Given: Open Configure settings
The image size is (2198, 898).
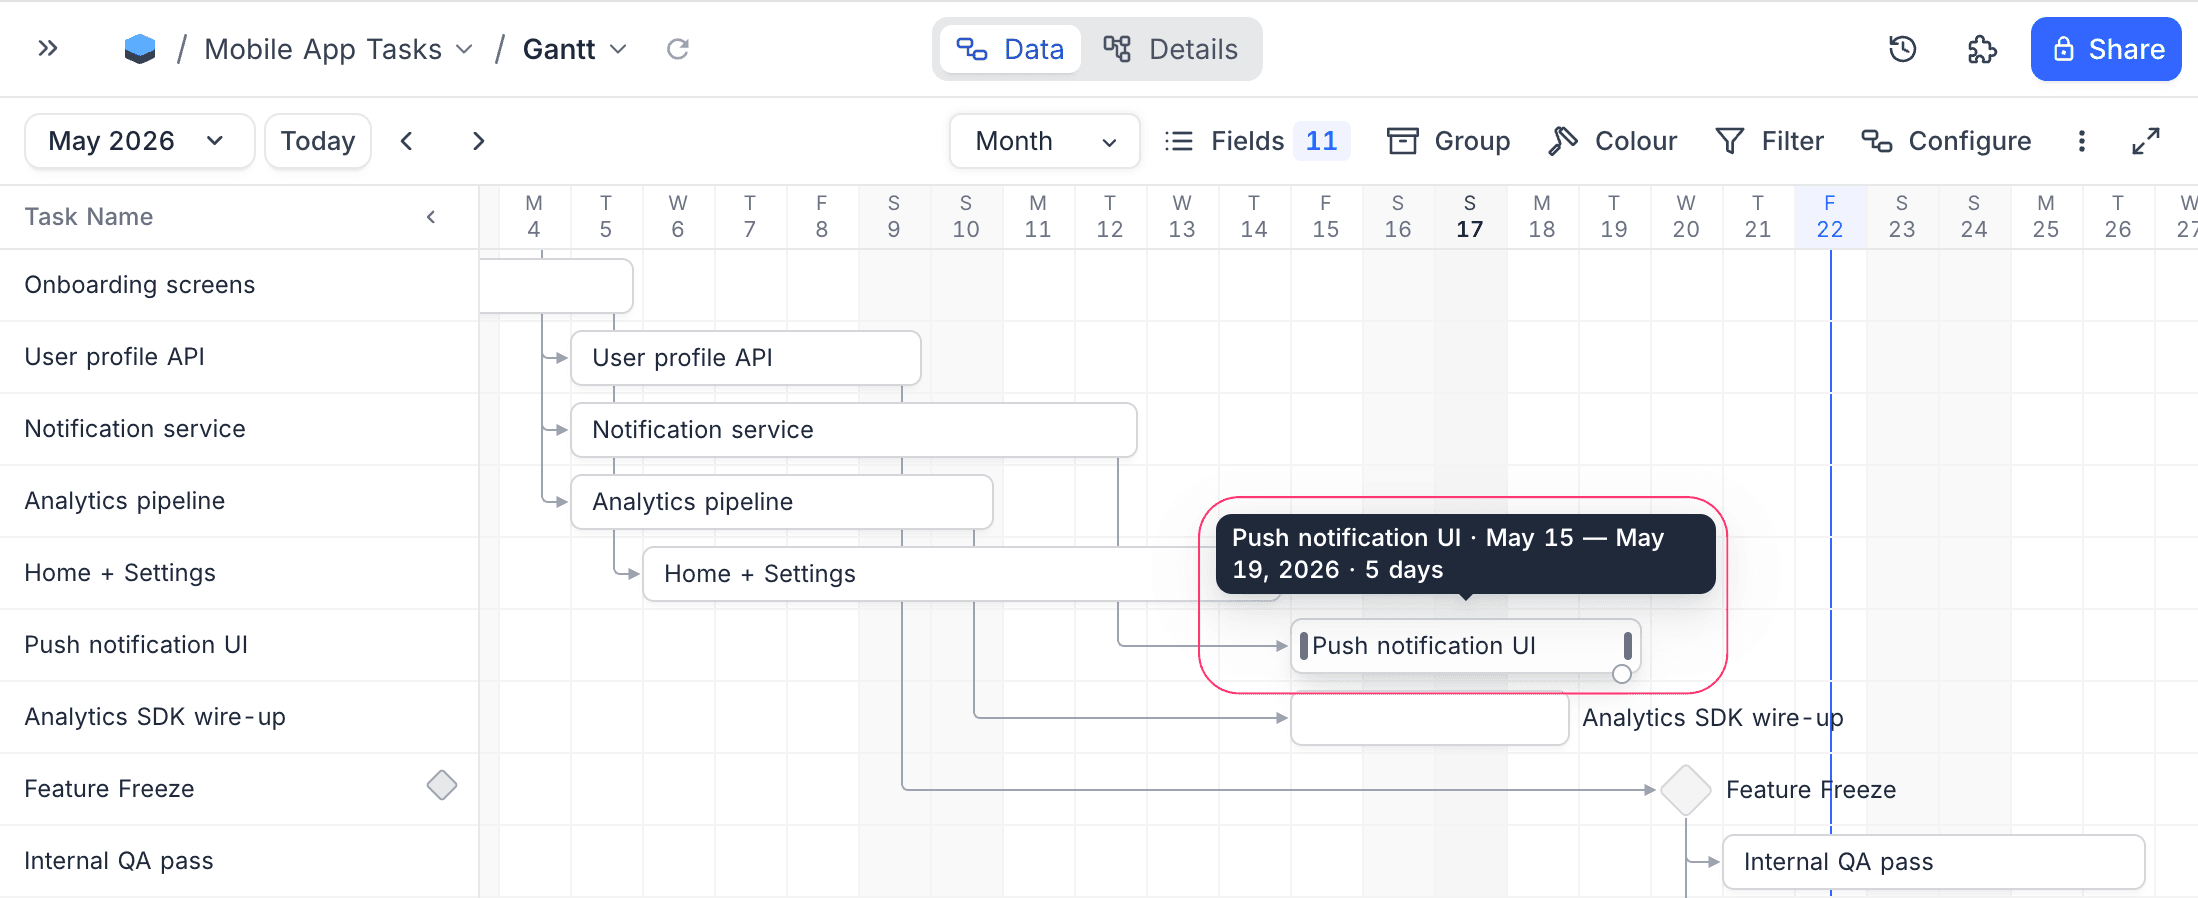Looking at the screenshot, I should [1945, 141].
